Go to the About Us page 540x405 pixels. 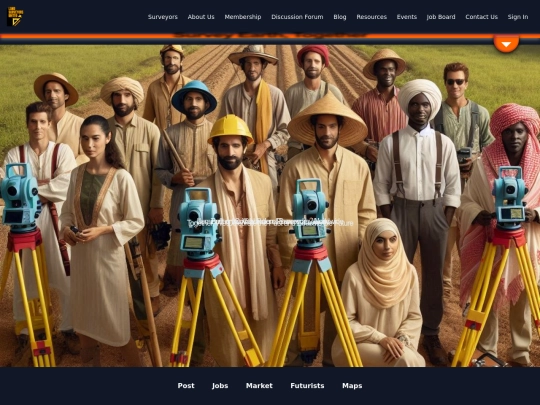pos(201,17)
